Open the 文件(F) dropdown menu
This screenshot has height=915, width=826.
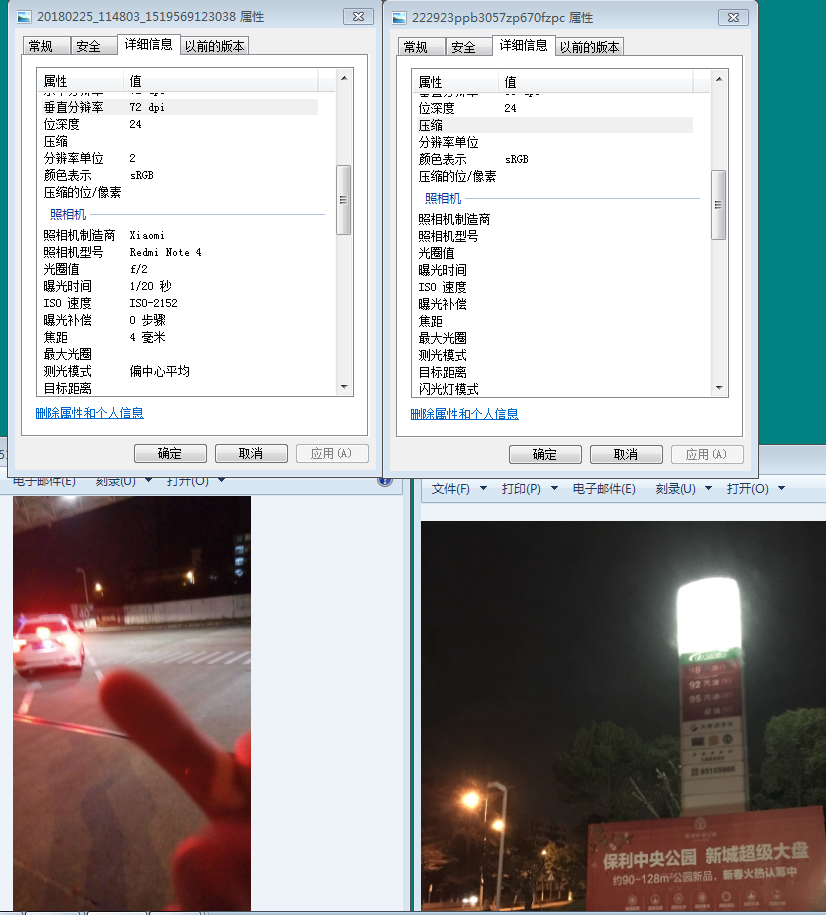(x=459, y=489)
